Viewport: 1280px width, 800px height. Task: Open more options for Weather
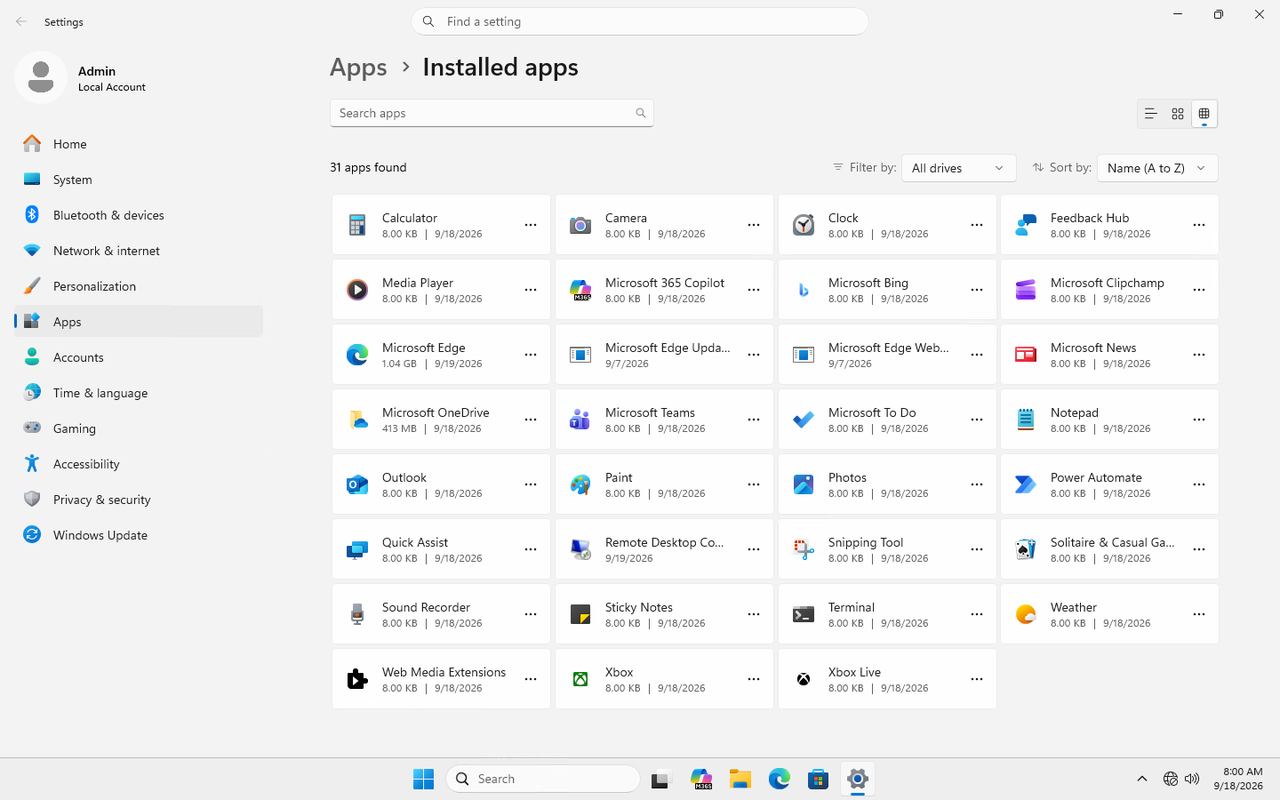tap(1199, 615)
